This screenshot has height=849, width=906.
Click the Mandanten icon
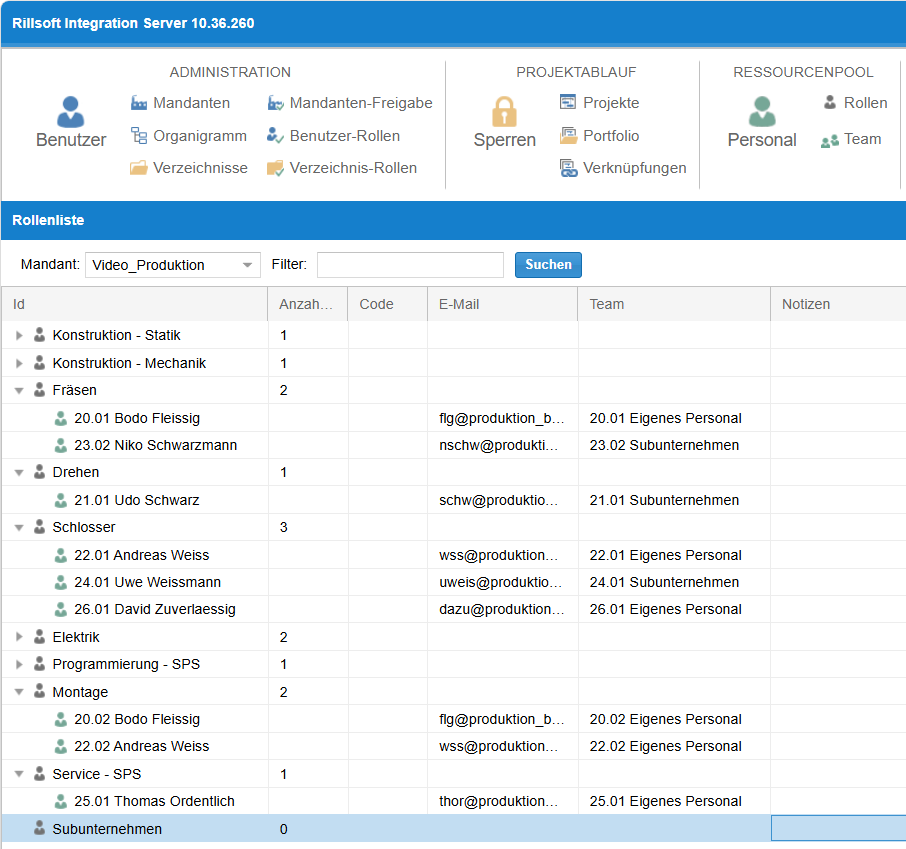pyautogui.click(x=139, y=103)
